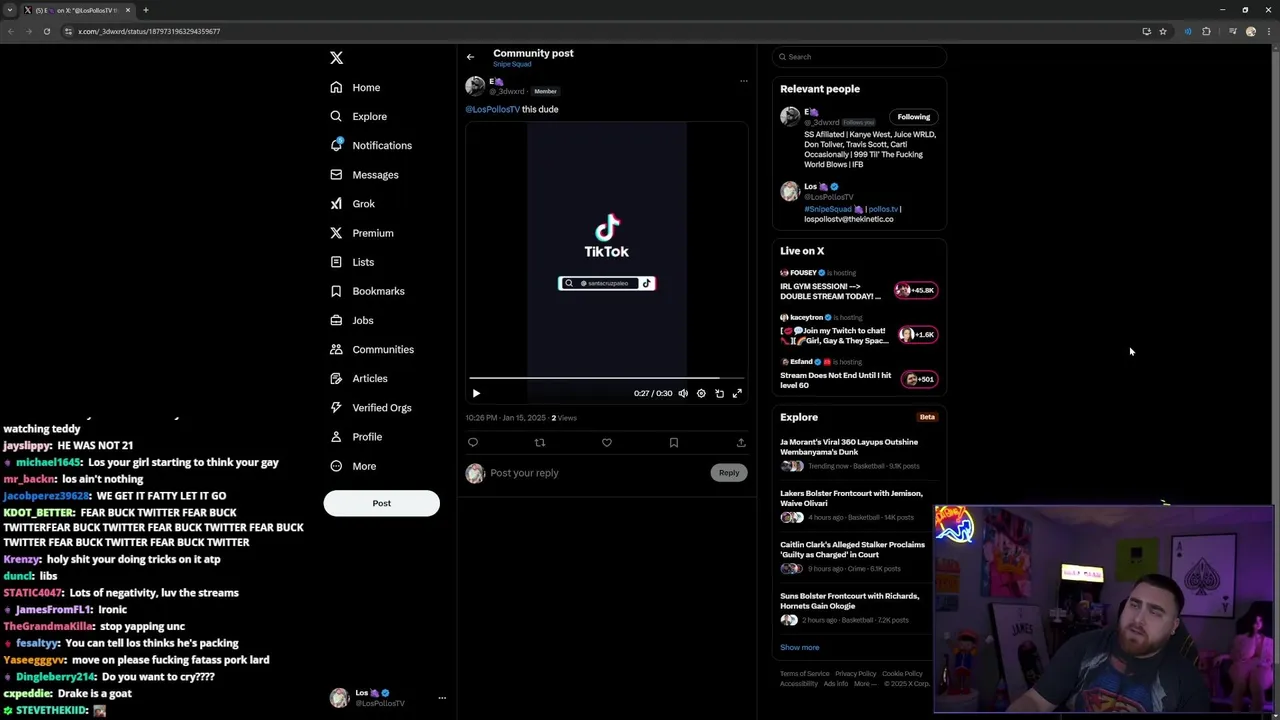The height and width of the screenshot is (720, 1280).
Task: Click the Communities people icon
Action: [x=336, y=349]
